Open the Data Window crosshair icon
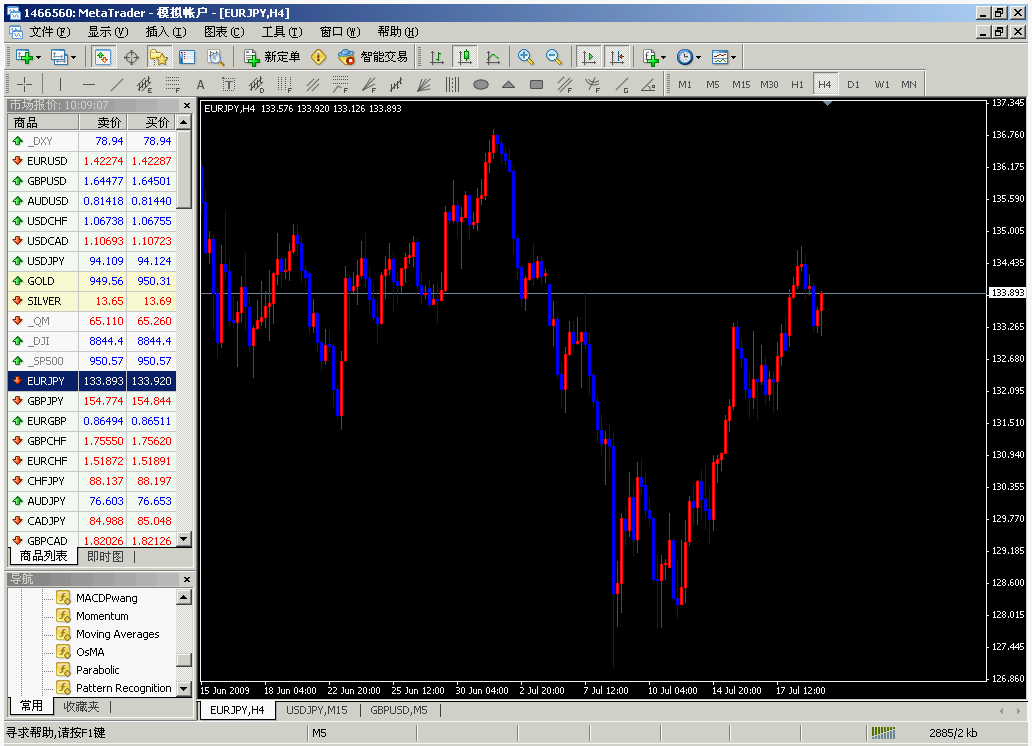1032x746 pixels. tap(131, 57)
